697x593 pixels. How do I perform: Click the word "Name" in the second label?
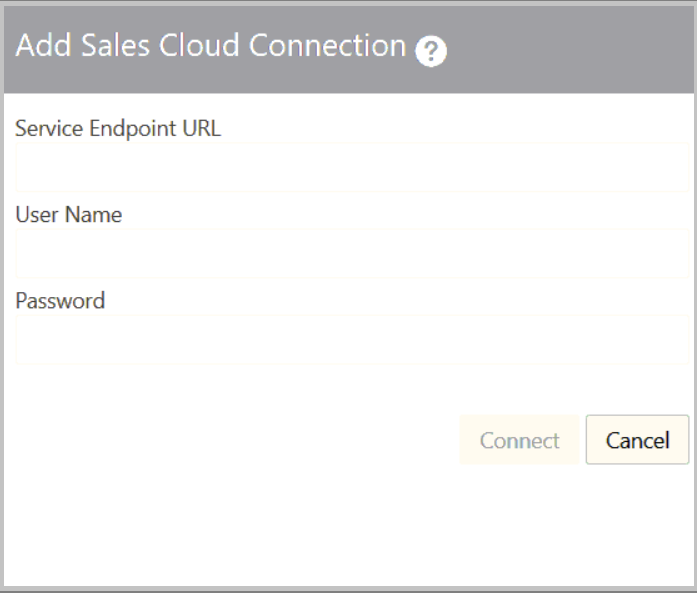click(95, 214)
